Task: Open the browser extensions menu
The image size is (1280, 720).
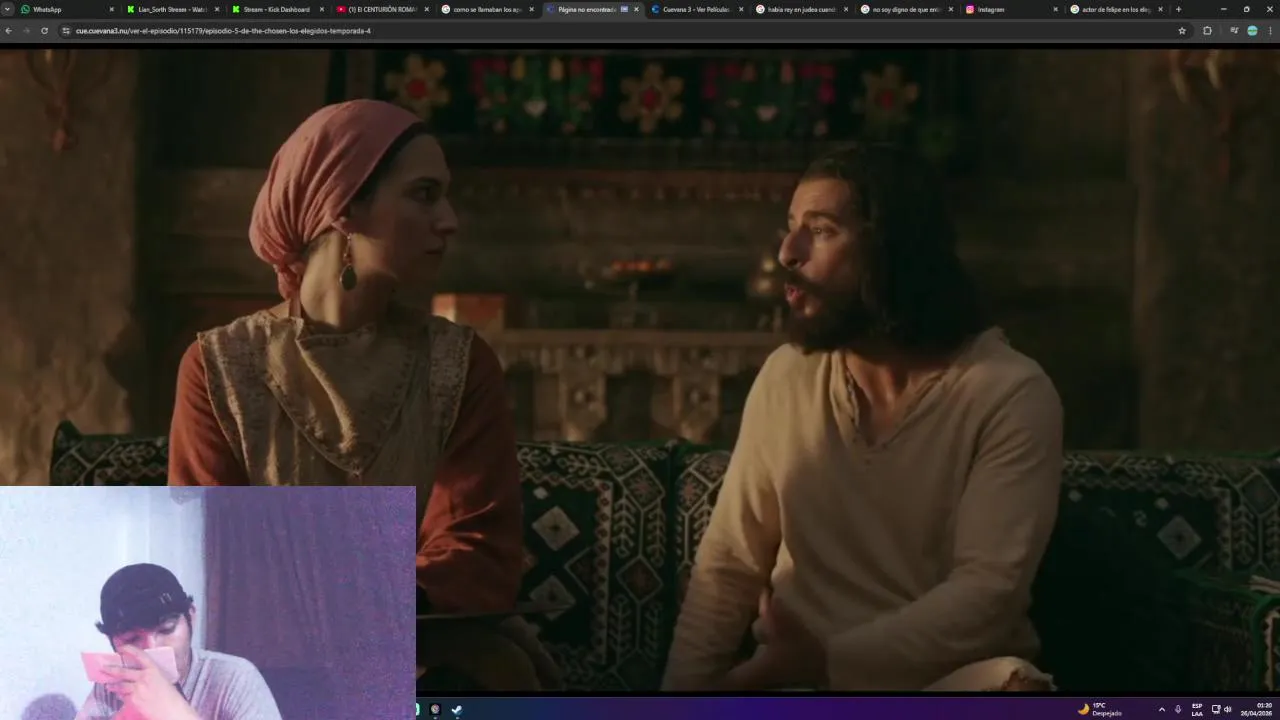Action: point(1207,31)
